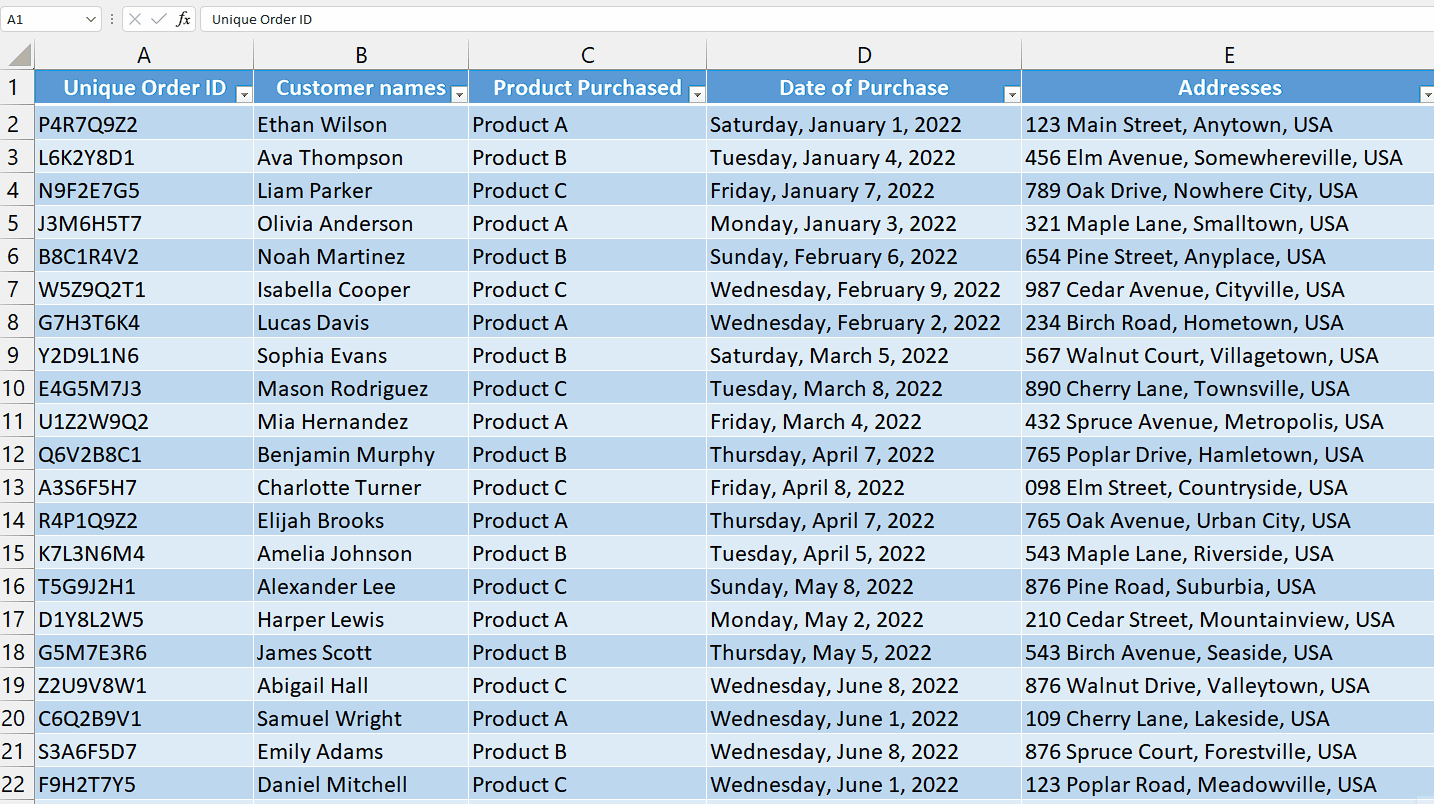
Task: Open the Unique Order ID filter dropdown
Action: tap(245, 93)
